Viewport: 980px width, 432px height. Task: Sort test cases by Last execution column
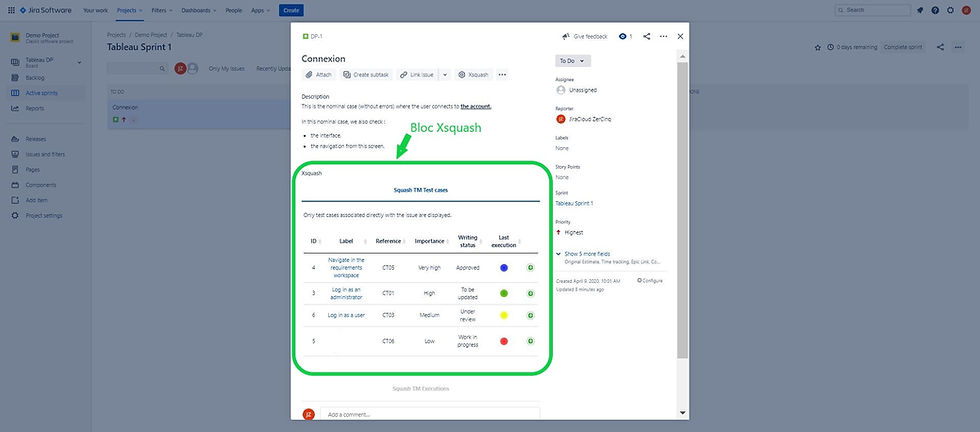(x=504, y=241)
